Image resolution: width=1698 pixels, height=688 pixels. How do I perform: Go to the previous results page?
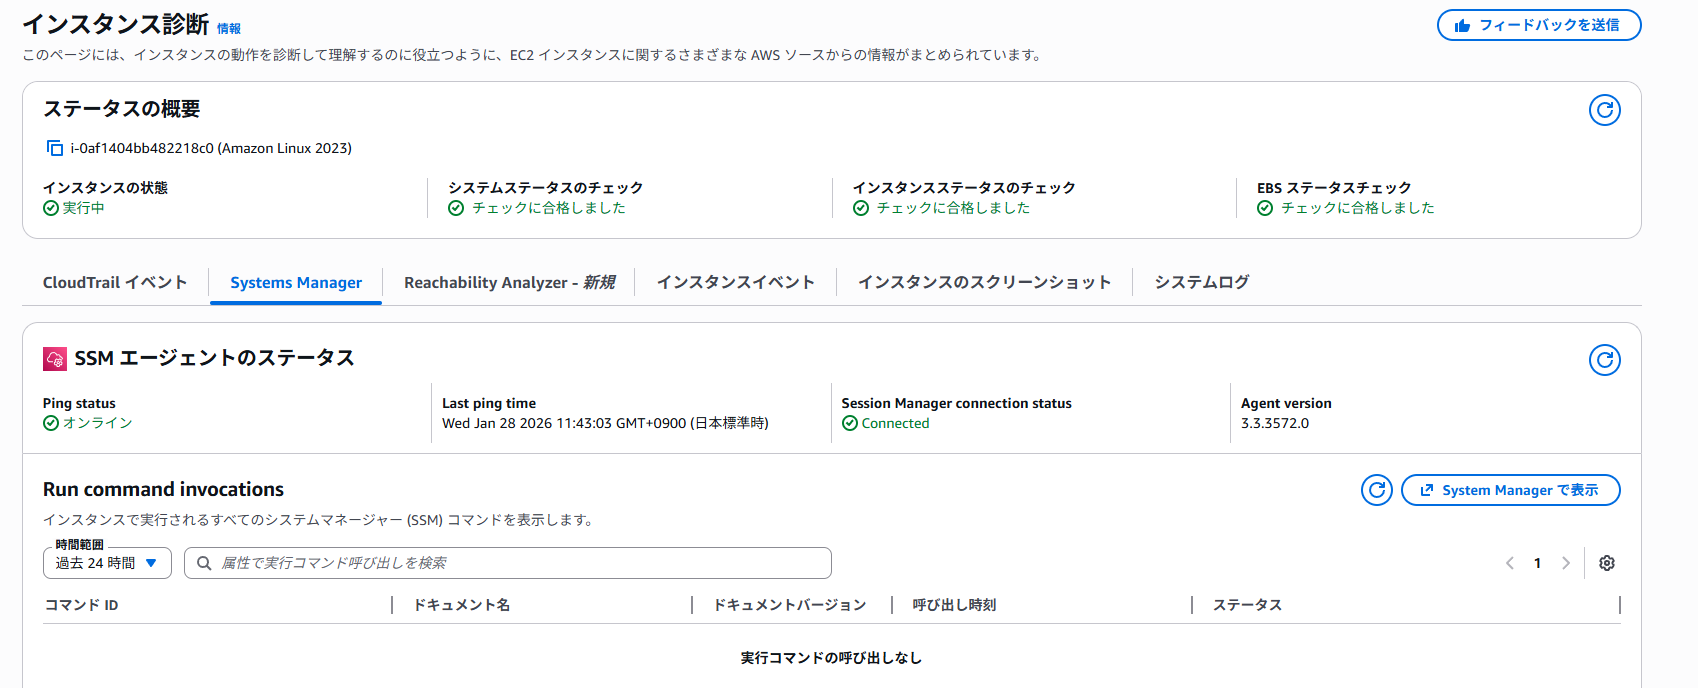(1510, 563)
